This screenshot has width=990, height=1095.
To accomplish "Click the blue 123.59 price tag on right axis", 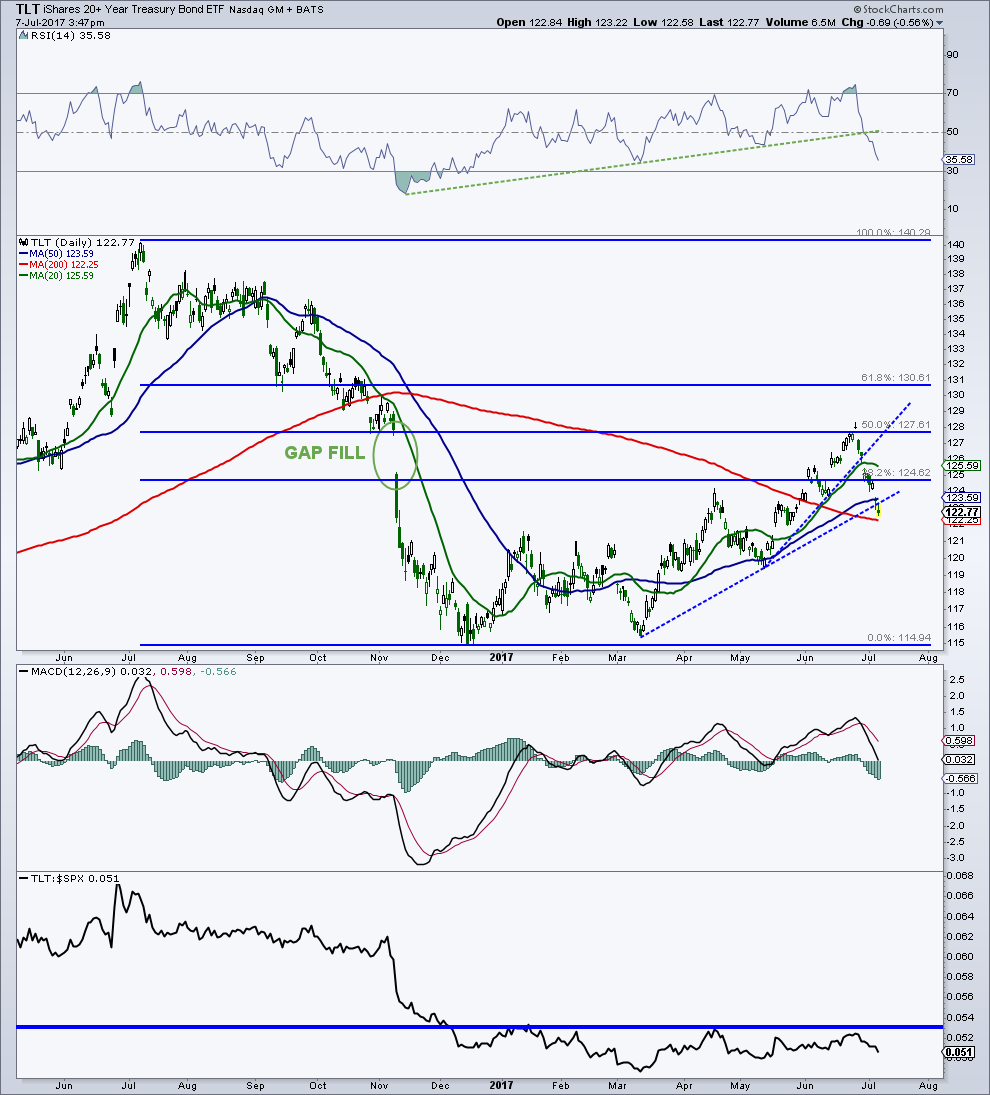I will 962,498.
